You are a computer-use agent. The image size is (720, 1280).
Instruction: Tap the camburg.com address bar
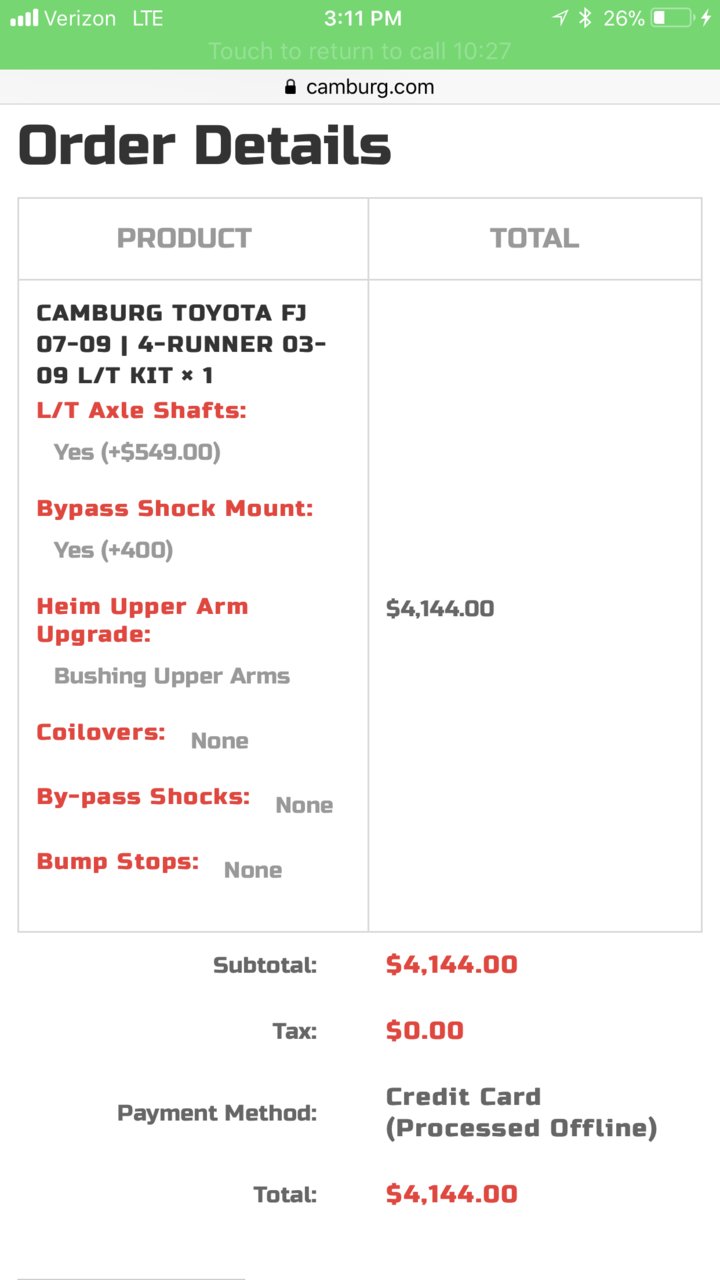click(x=360, y=87)
